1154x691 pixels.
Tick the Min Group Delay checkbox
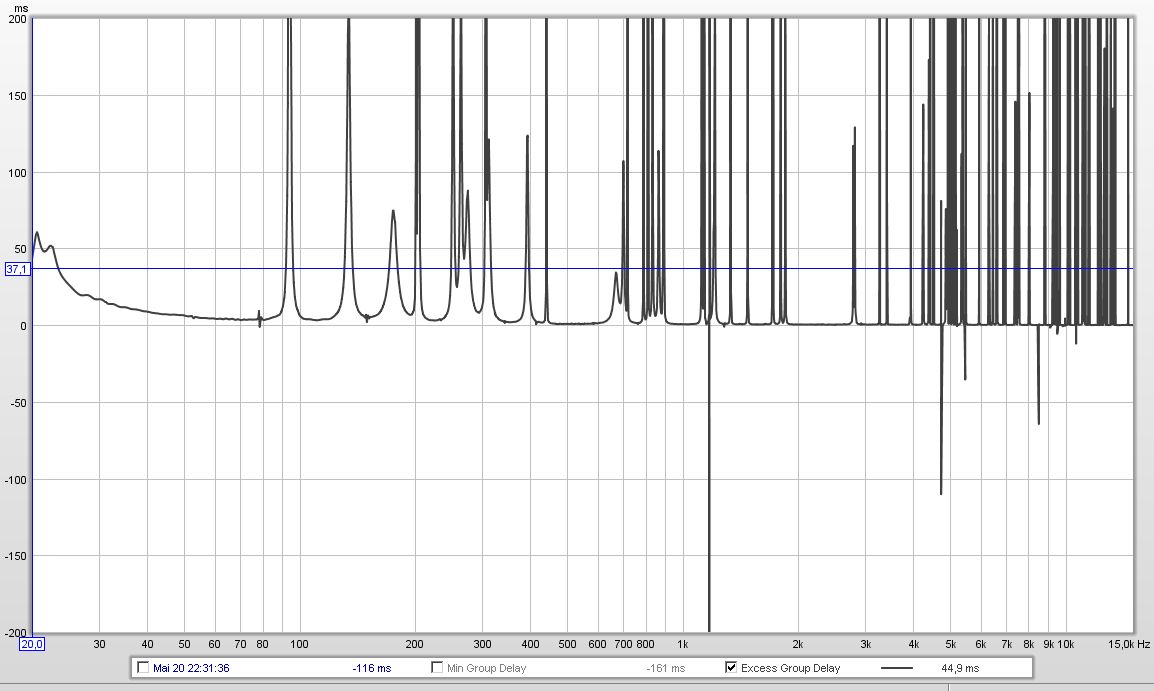point(437,667)
